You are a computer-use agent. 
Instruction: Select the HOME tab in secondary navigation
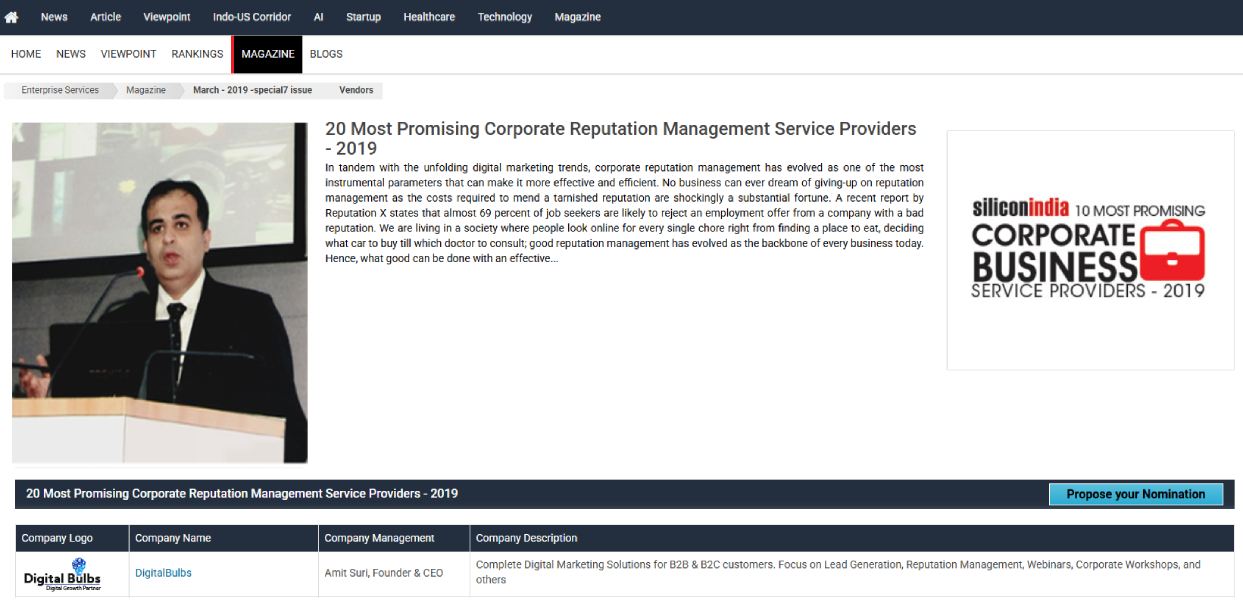pos(26,54)
